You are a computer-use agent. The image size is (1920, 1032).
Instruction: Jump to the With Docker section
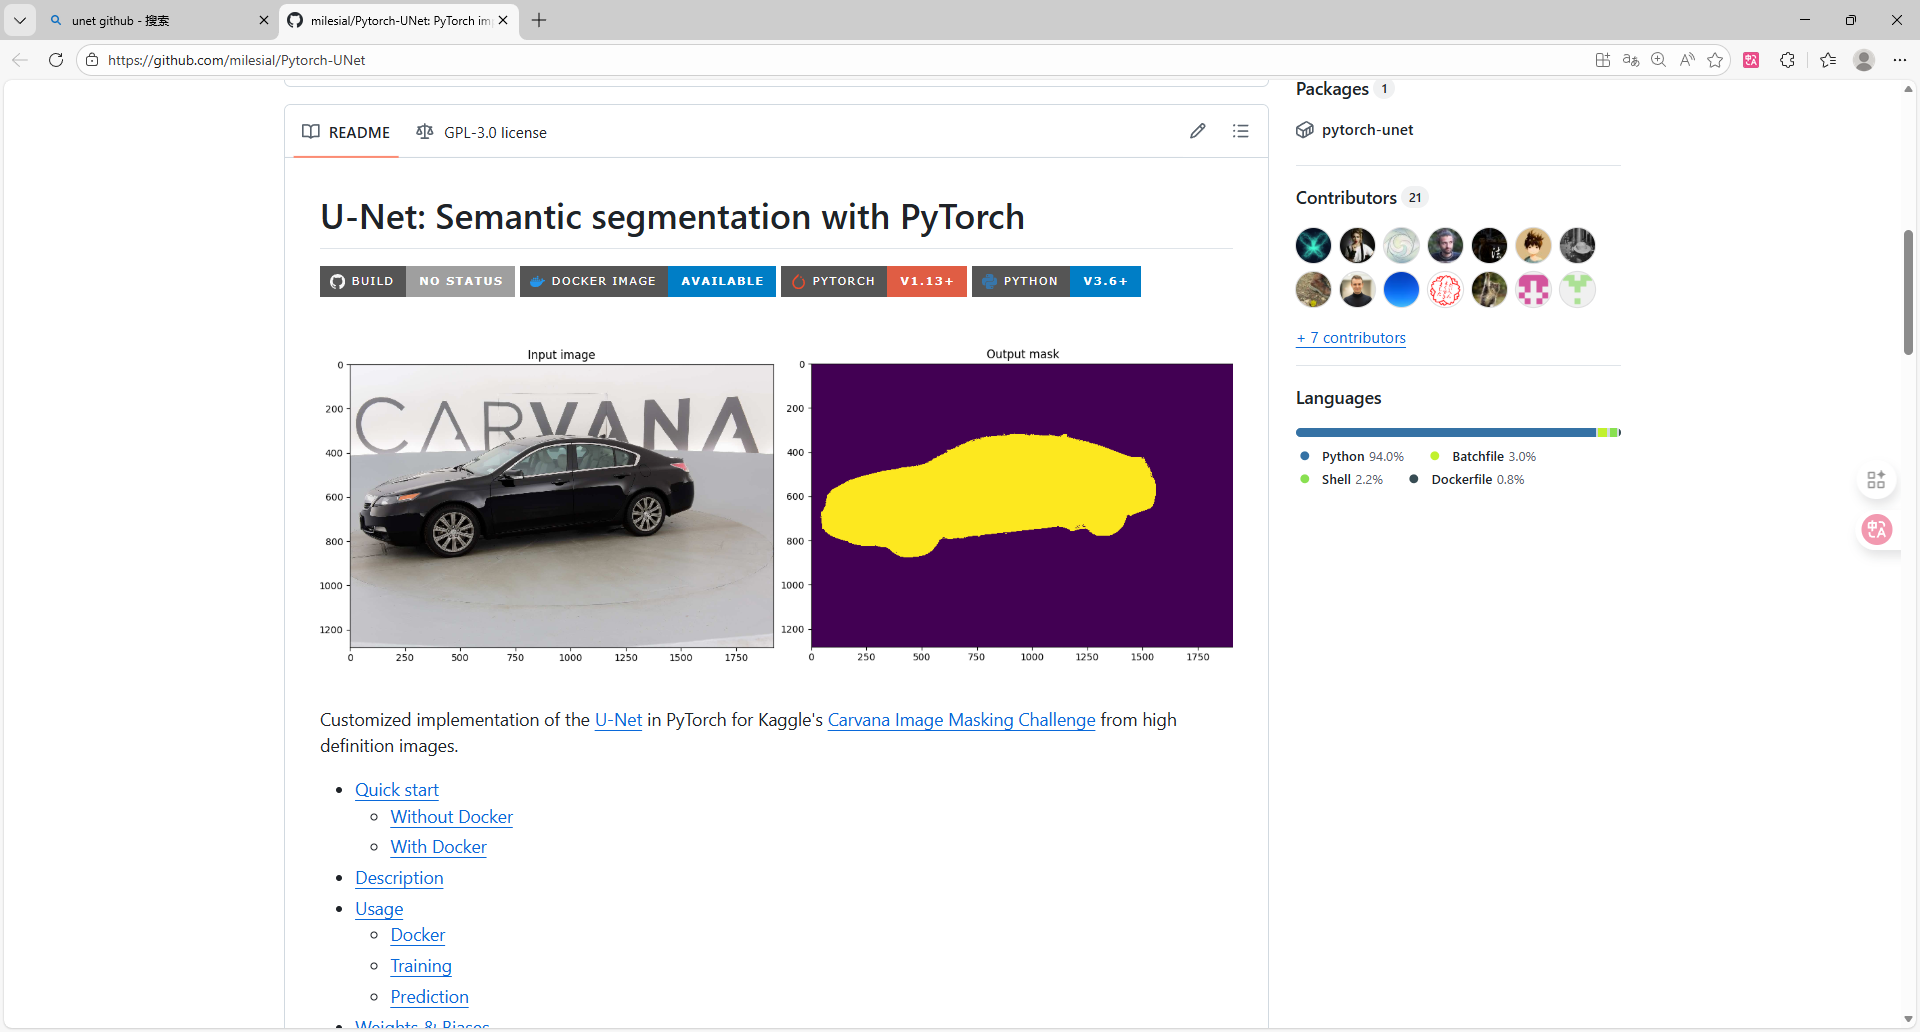pos(439,847)
